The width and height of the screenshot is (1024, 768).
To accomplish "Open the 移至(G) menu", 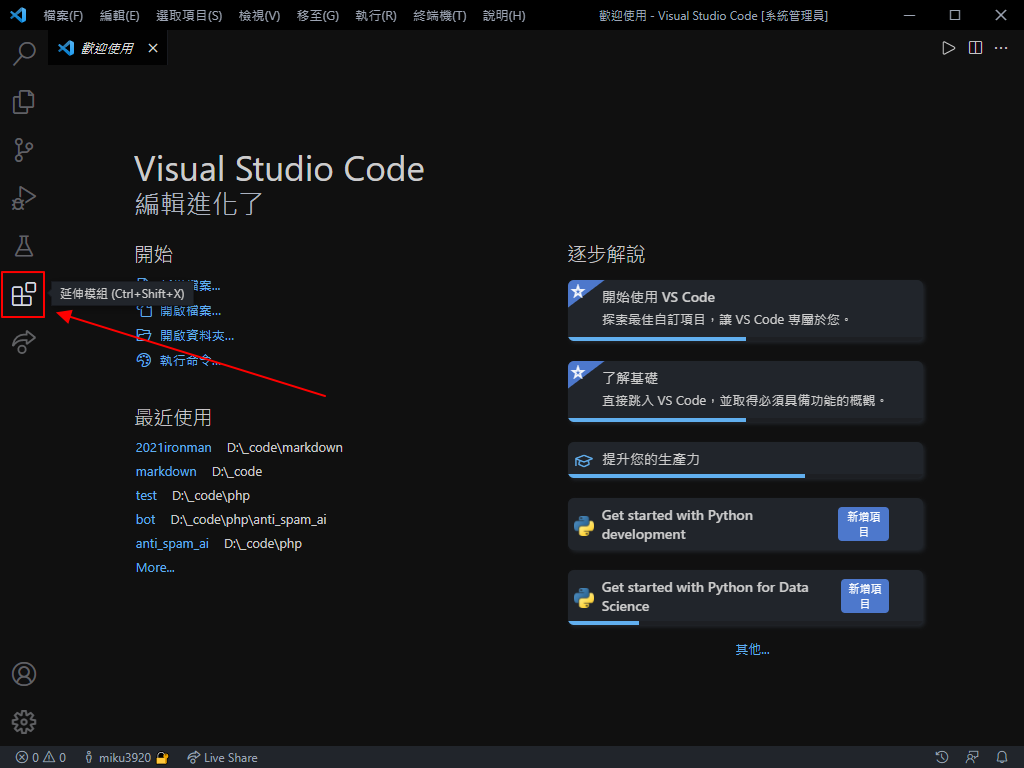I will [317, 16].
